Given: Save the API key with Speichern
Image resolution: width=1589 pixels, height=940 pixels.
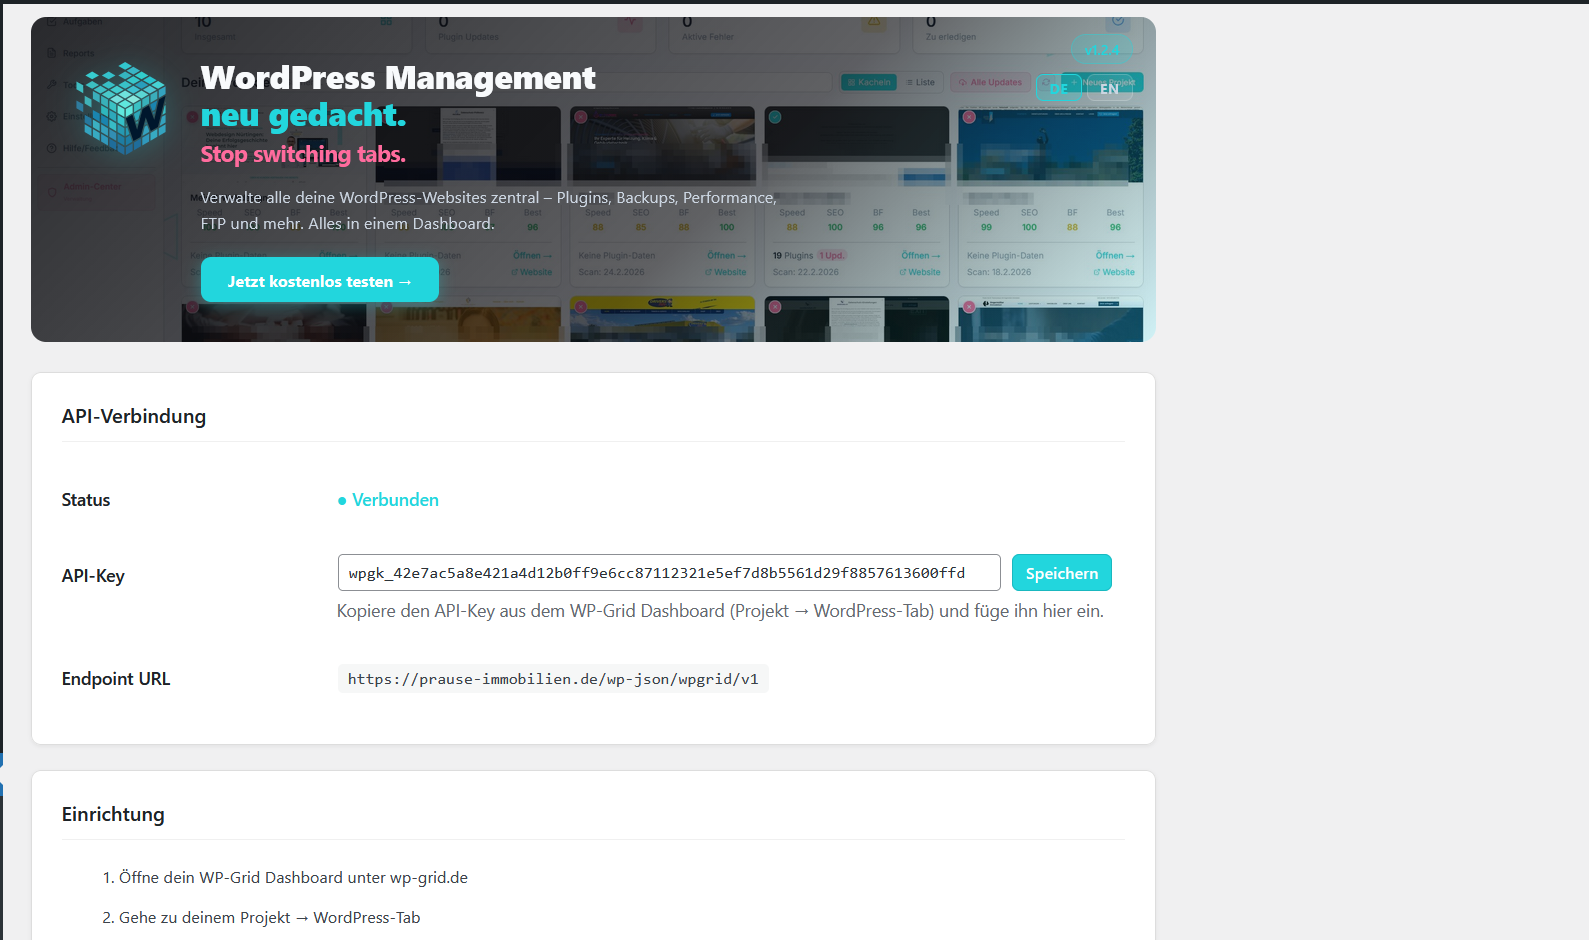Looking at the screenshot, I should coord(1061,573).
